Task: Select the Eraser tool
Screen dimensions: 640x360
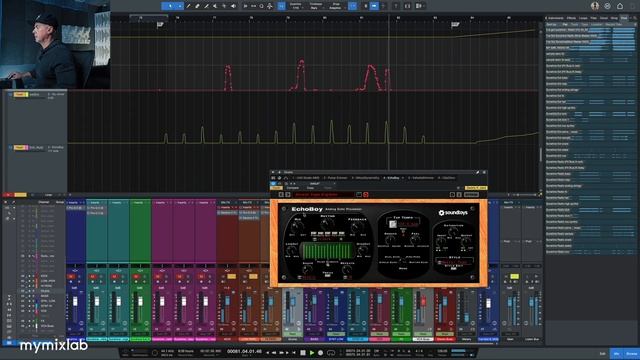Action: point(198,6)
